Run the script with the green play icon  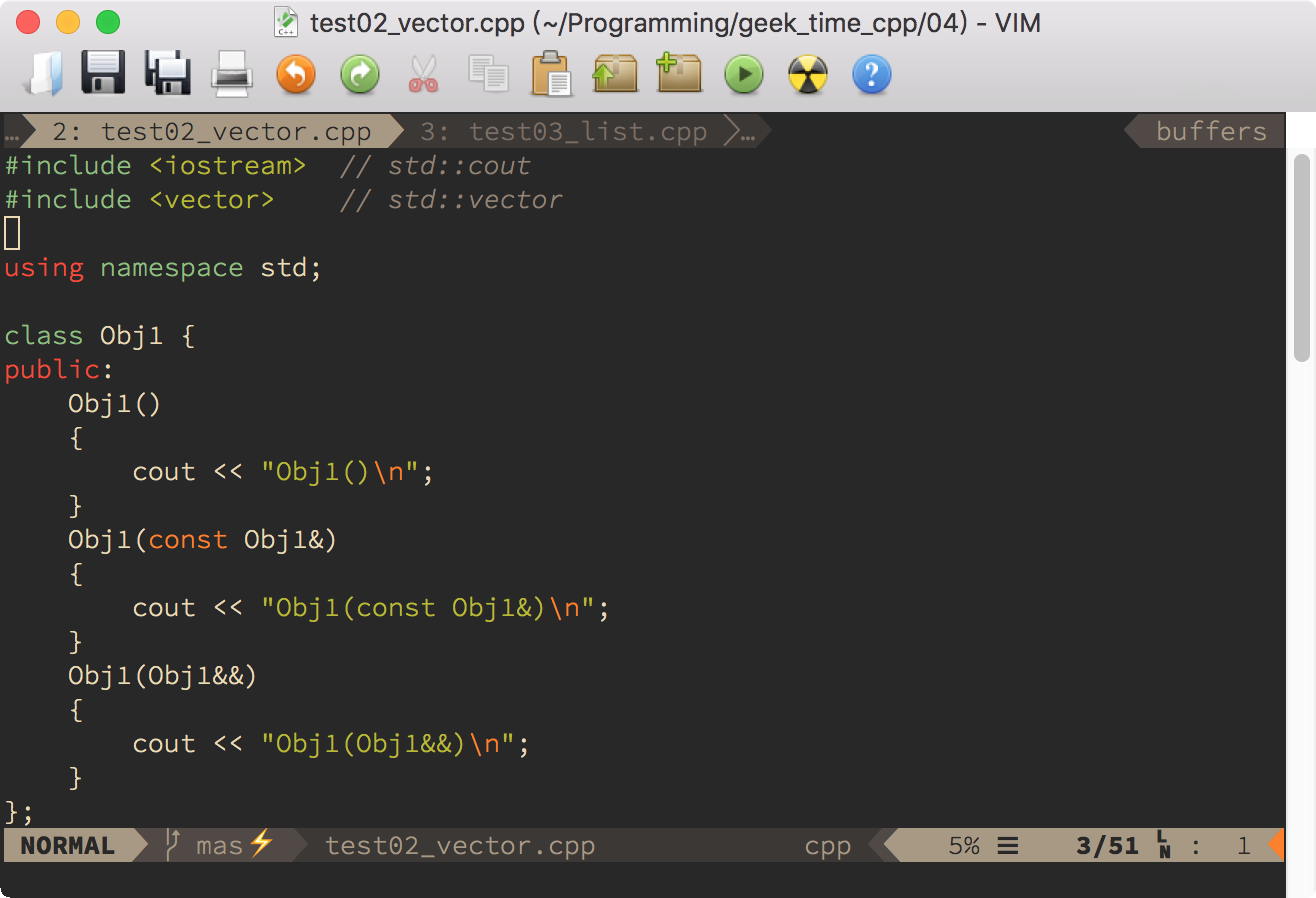pos(743,74)
